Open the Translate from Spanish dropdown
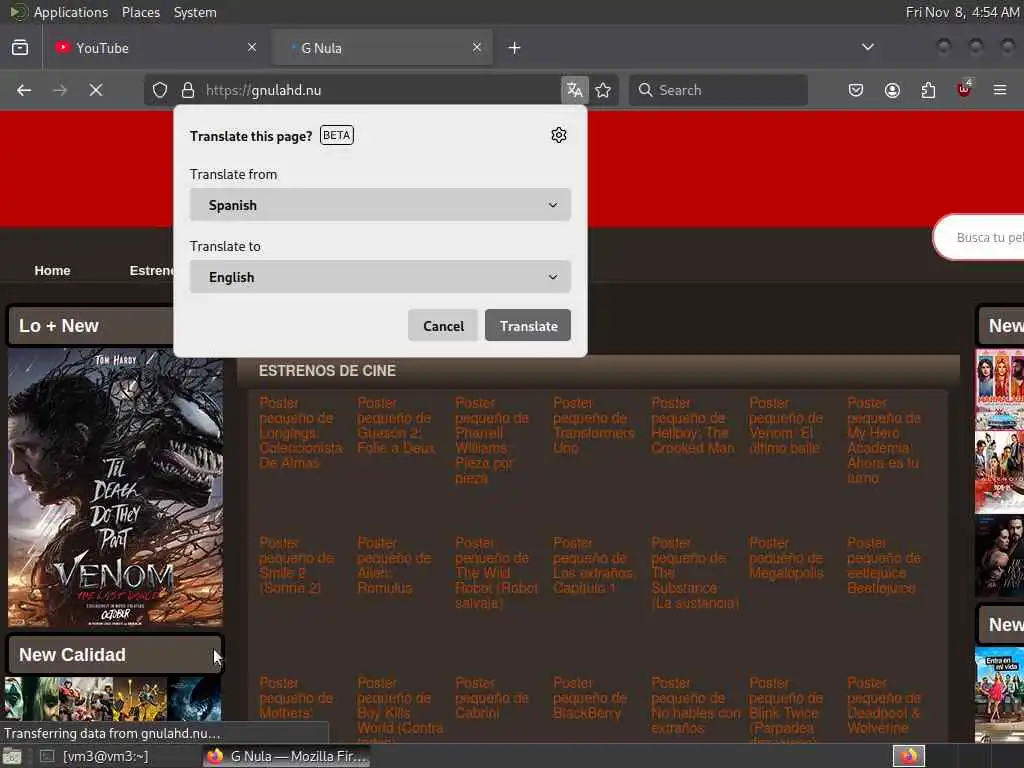This screenshot has height=768, width=1024. pyautogui.click(x=380, y=205)
